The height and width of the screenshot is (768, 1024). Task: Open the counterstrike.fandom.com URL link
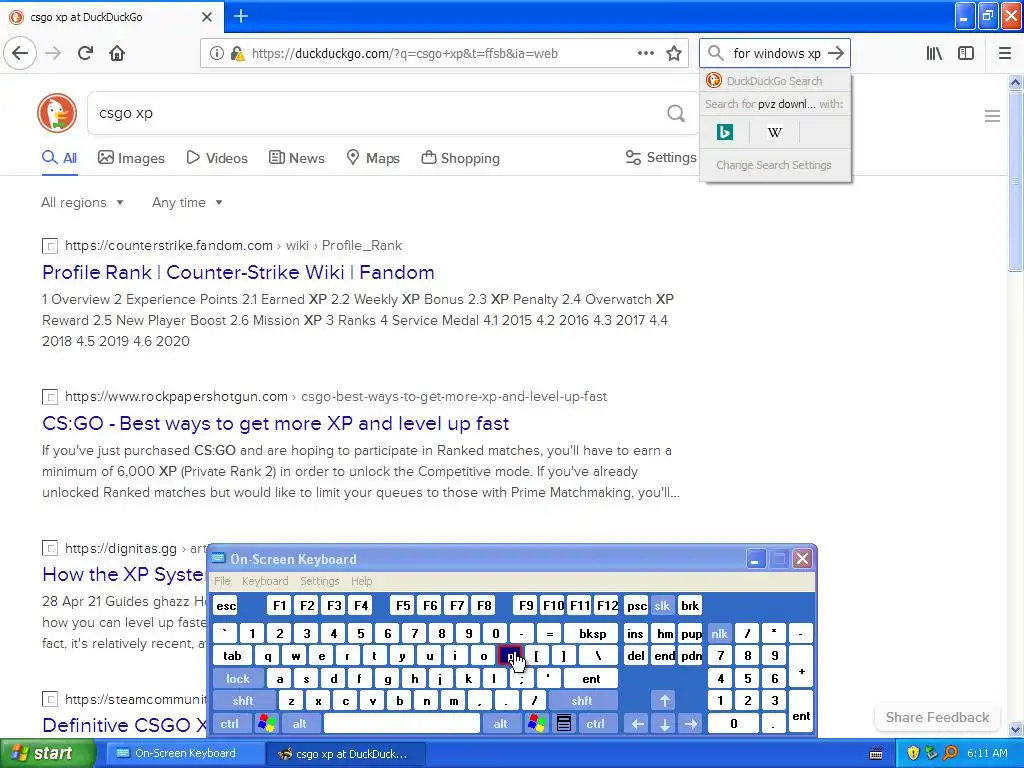(168, 246)
